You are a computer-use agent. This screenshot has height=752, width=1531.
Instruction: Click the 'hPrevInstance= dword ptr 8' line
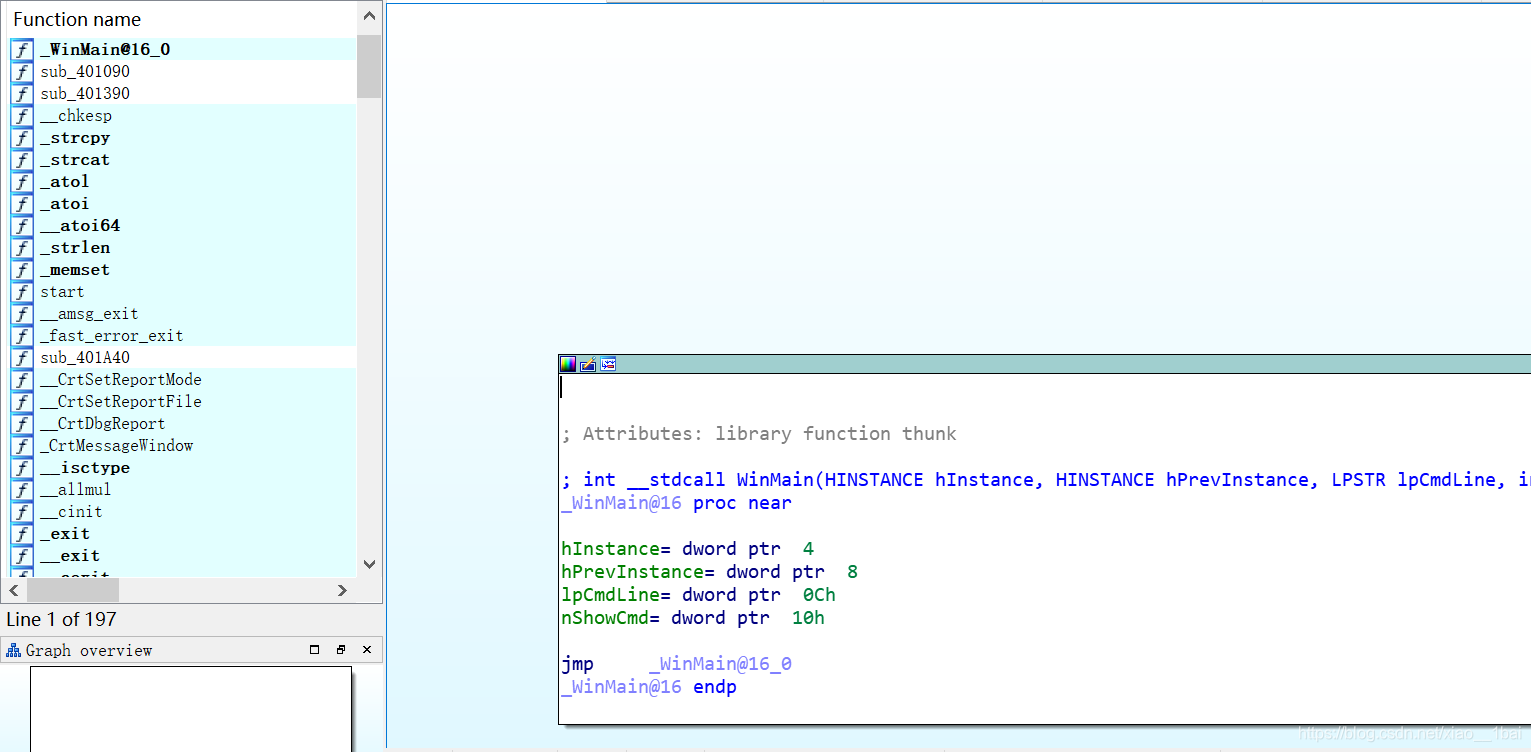pyautogui.click(x=710, y=572)
